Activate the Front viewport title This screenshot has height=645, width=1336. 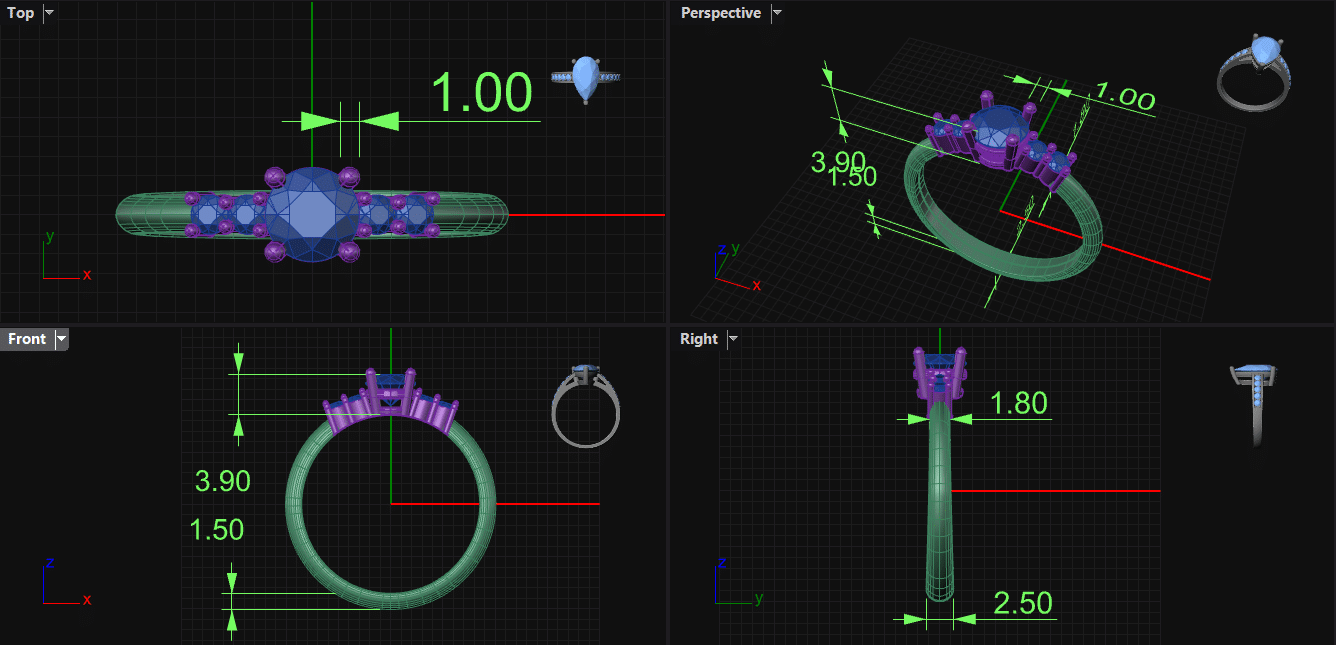(27, 339)
